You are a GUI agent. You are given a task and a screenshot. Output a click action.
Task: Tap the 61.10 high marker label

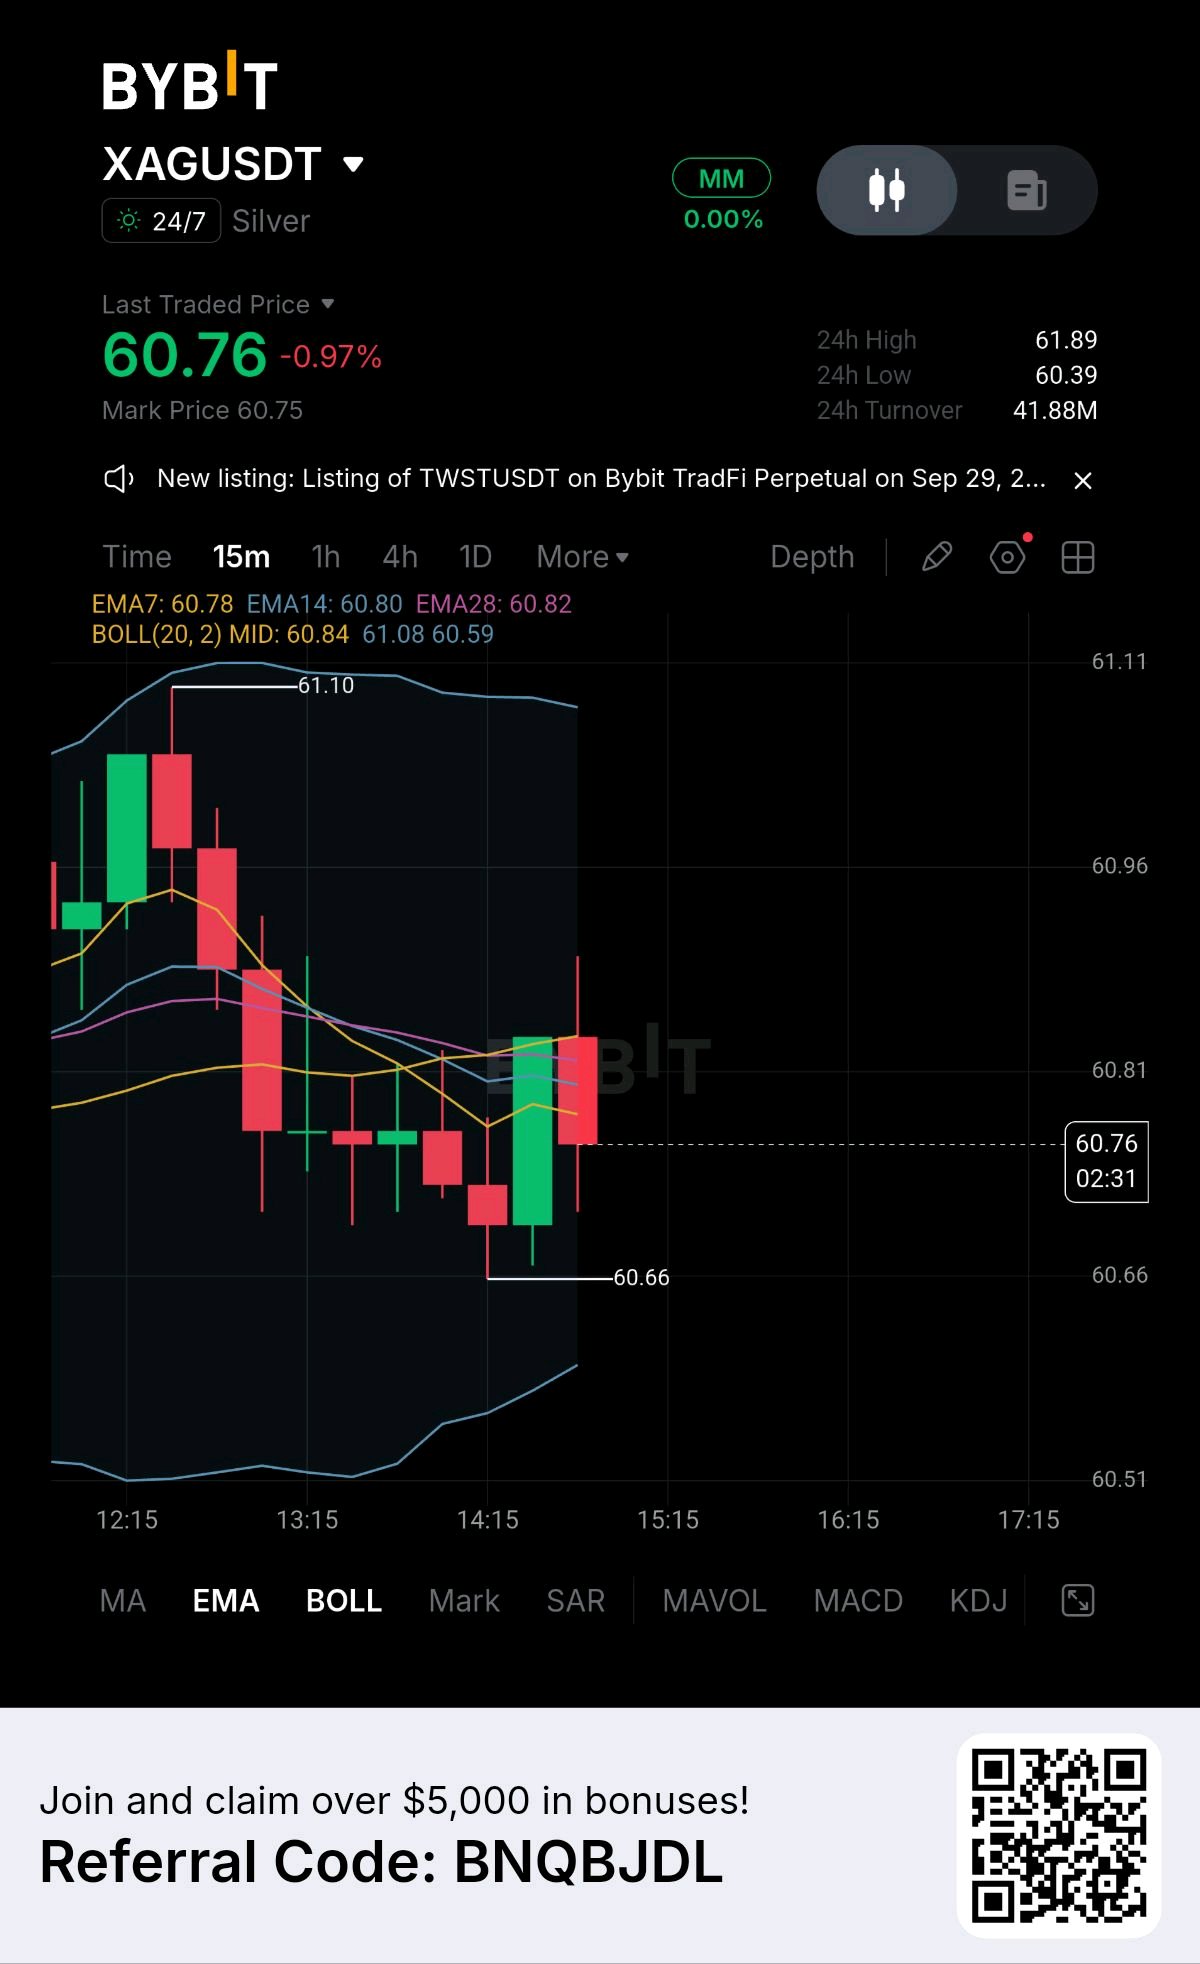pyautogui.click(x=326, y=686)
